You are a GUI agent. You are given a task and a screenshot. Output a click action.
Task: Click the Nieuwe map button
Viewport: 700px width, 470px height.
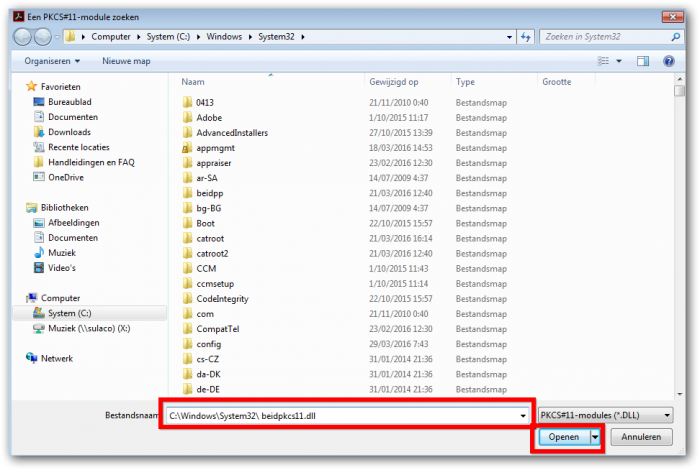click(x=126, y=61)
